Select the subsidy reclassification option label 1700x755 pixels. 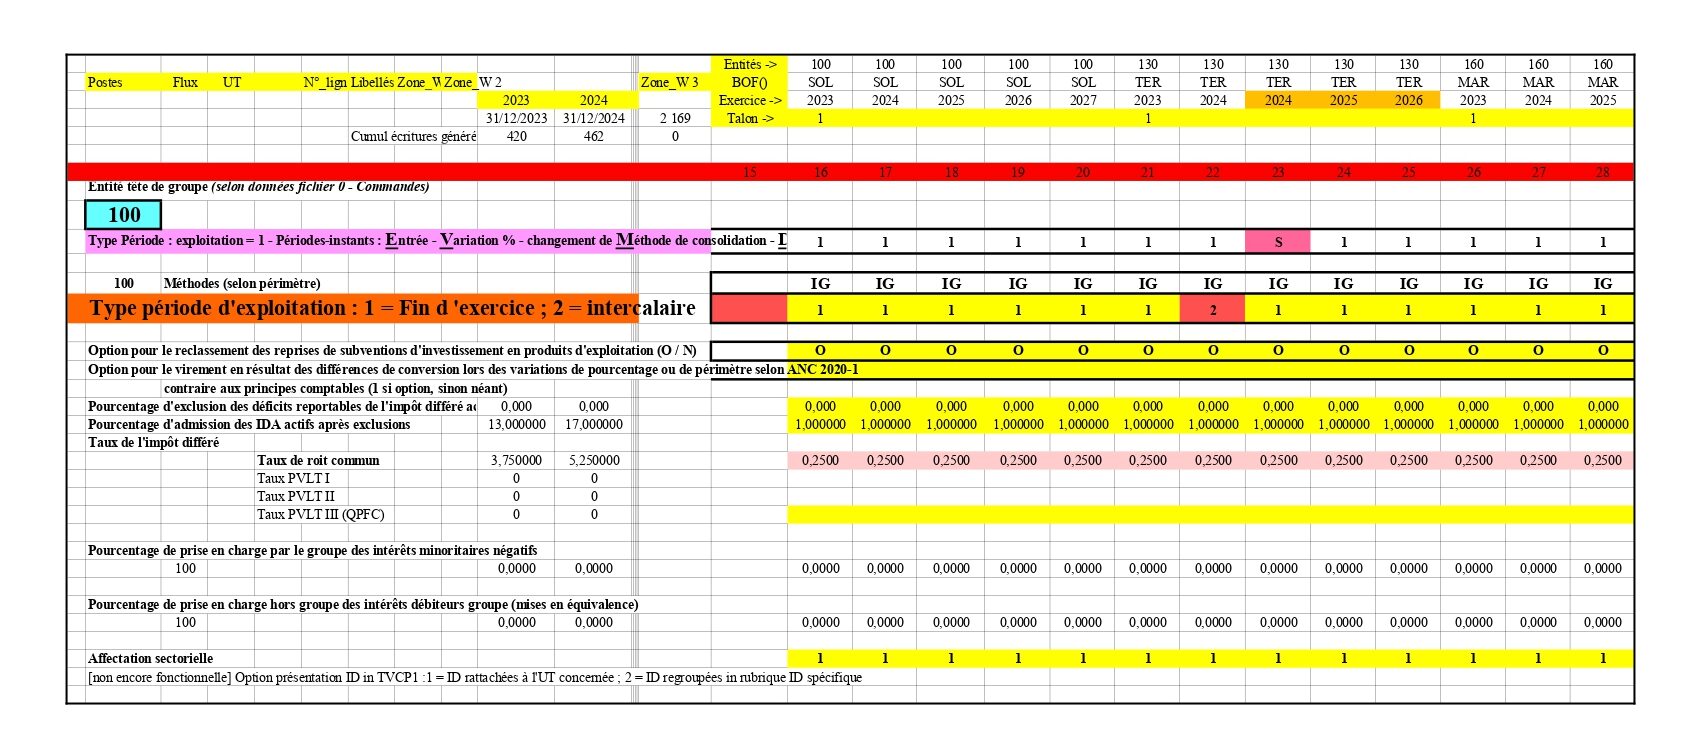[x=392, y=350]
